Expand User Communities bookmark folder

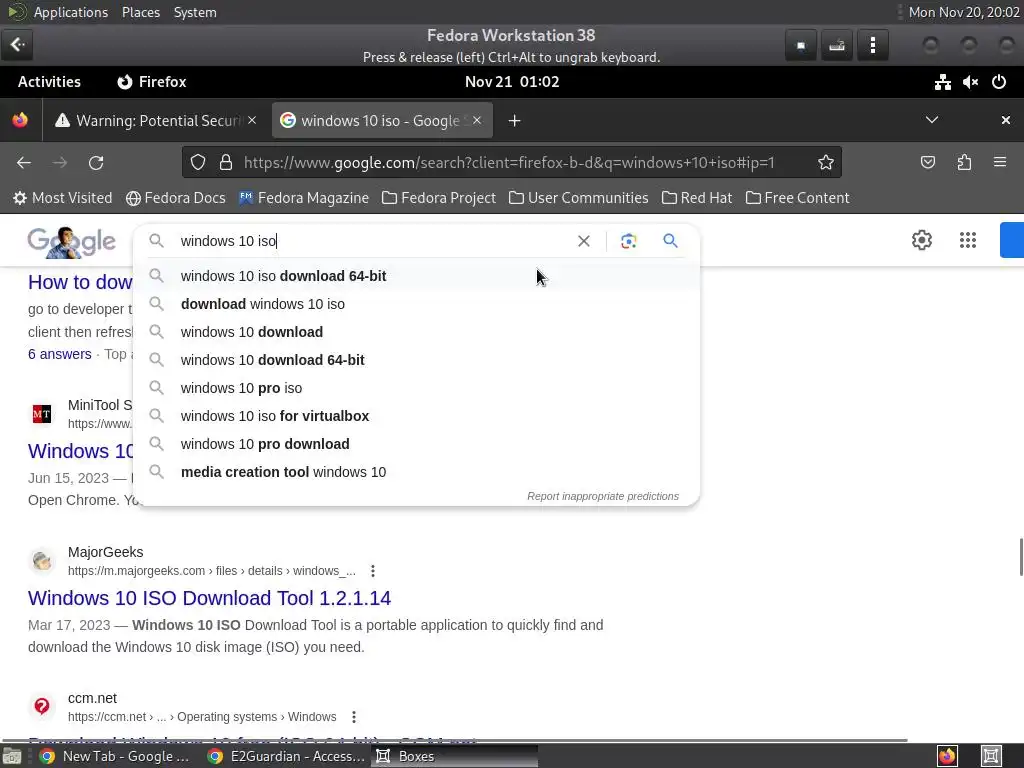coord(579,198)
